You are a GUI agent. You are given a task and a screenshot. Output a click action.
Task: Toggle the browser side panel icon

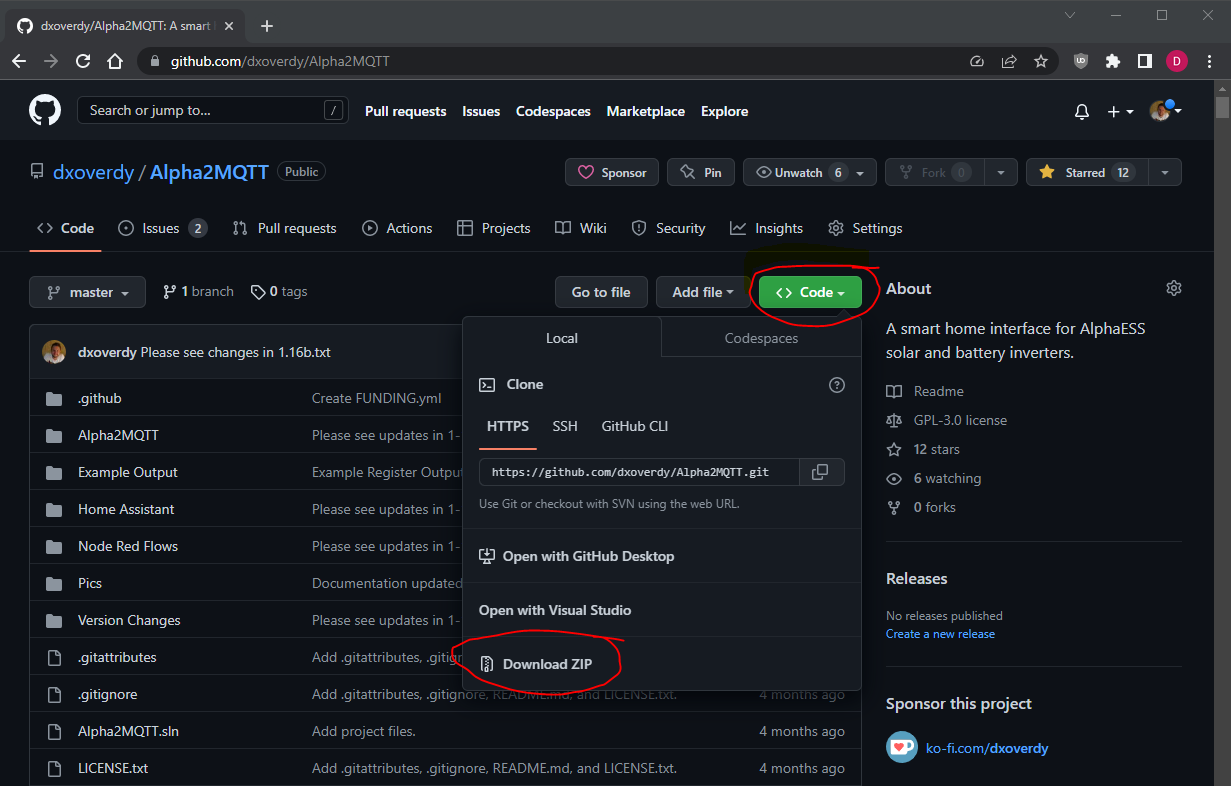pos(1145,61)
